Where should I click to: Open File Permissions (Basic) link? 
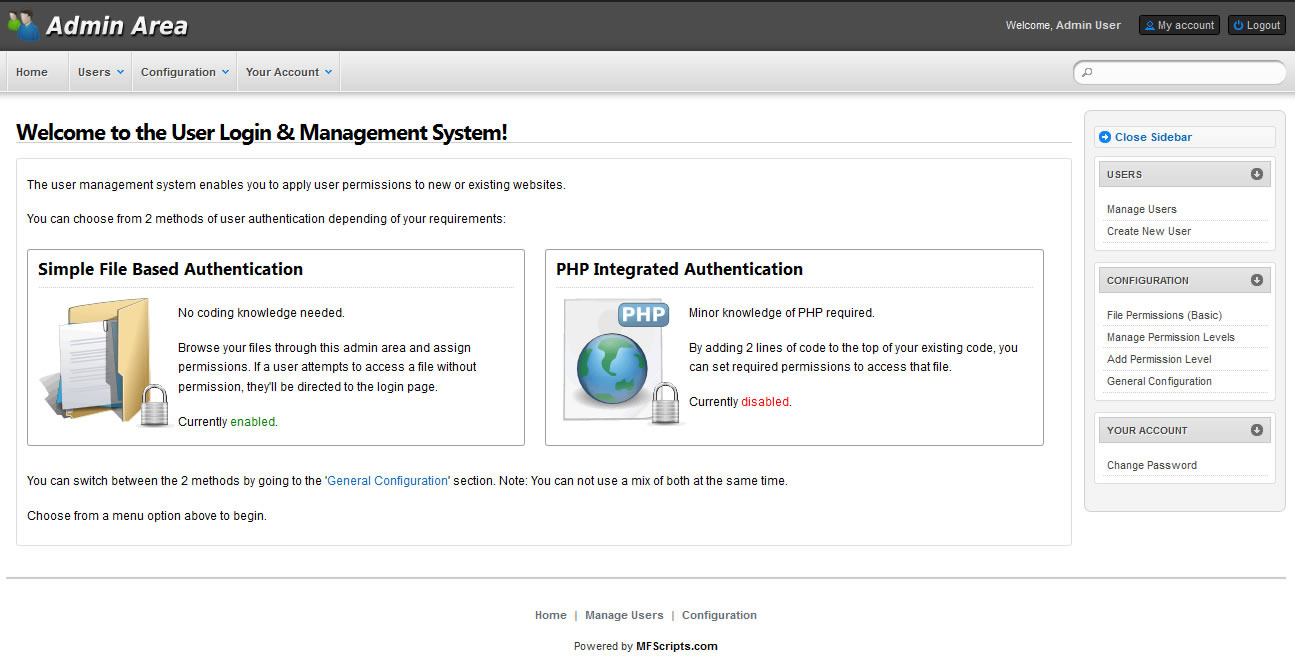[1164, 315]
